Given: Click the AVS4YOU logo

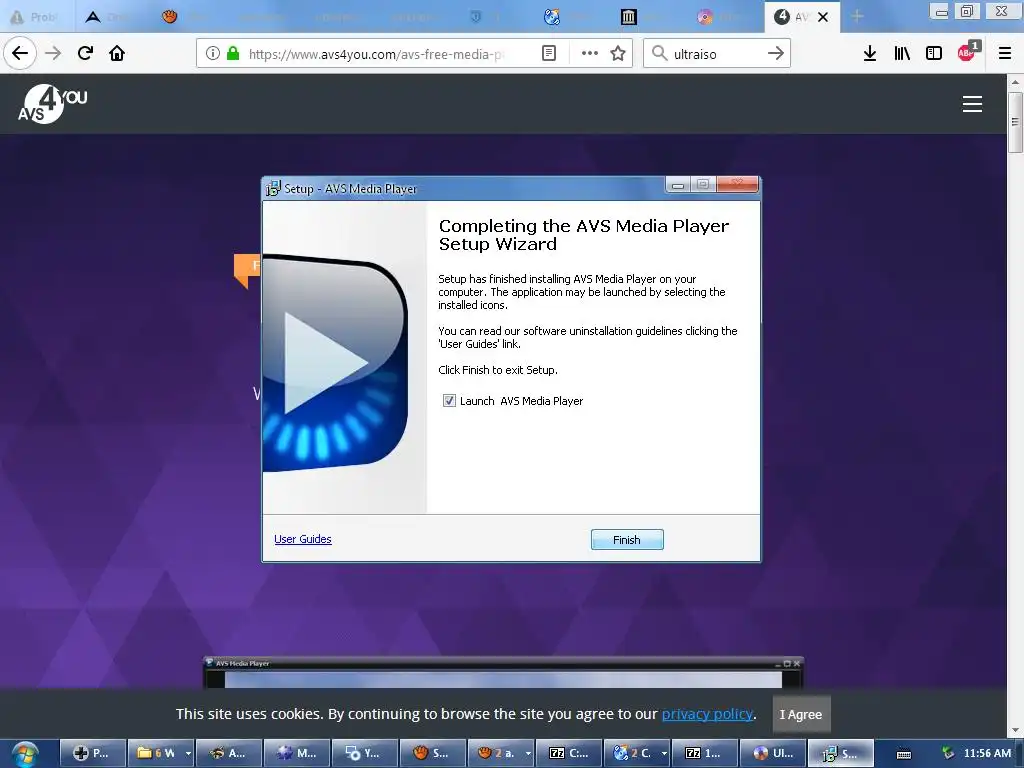Looking at the screenshot, I should coord(52,104).
